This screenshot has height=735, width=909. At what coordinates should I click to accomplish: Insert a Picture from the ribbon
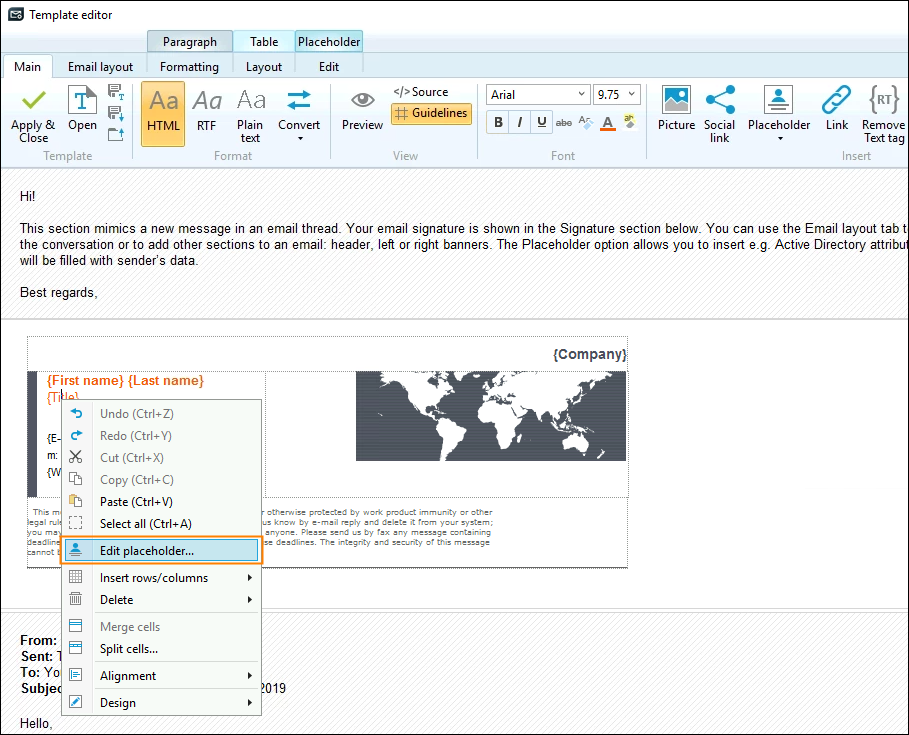676,100
